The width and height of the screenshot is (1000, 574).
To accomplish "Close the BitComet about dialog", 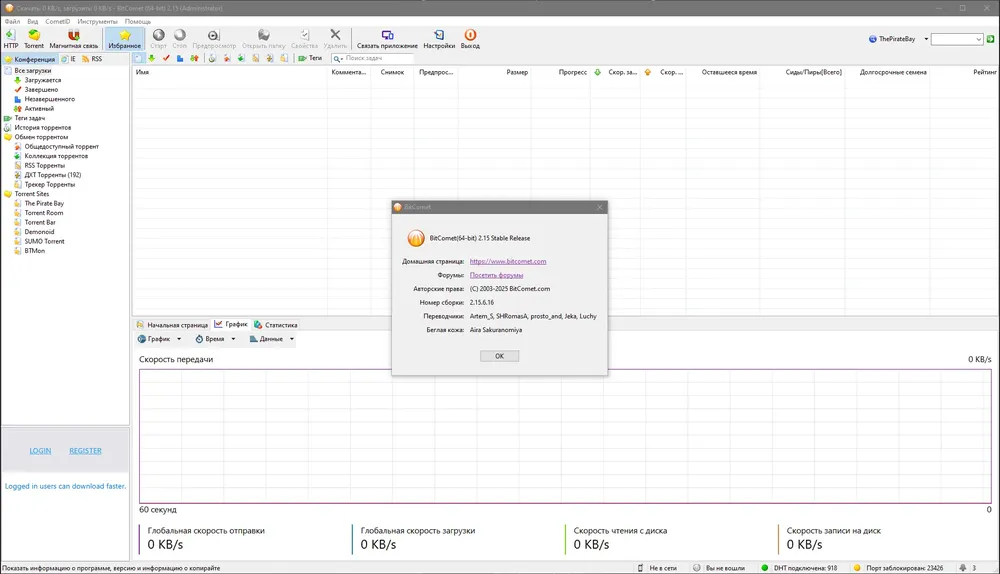I will click(599, 207).
